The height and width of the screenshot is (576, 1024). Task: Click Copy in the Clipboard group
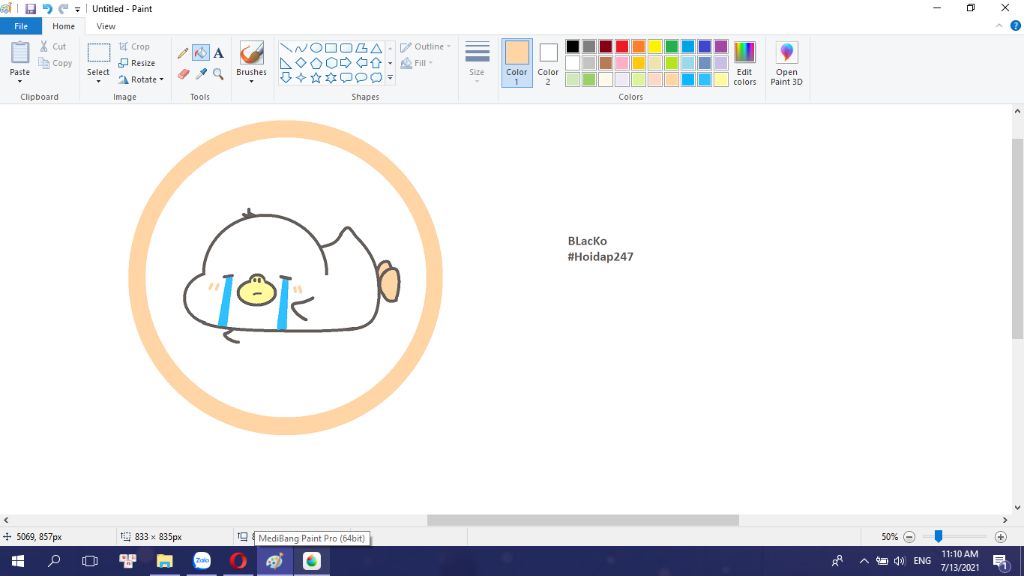[x=55, y=63]
